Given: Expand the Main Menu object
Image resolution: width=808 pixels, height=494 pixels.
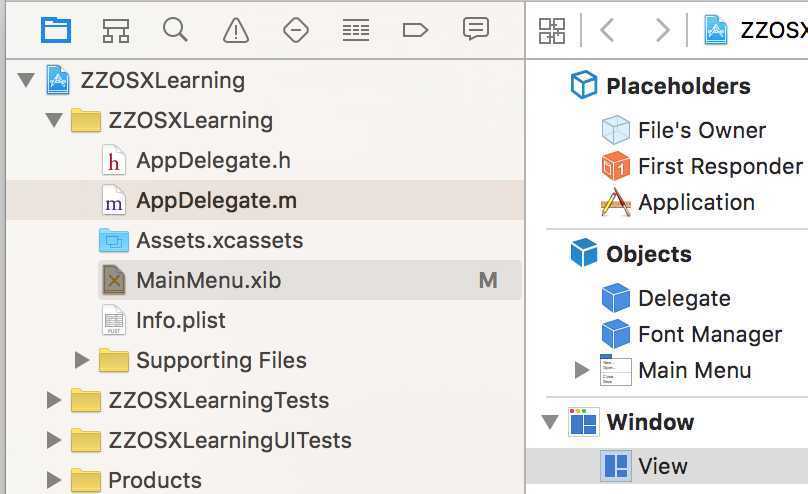Looking at the screenshot, I should coord(582,370).
